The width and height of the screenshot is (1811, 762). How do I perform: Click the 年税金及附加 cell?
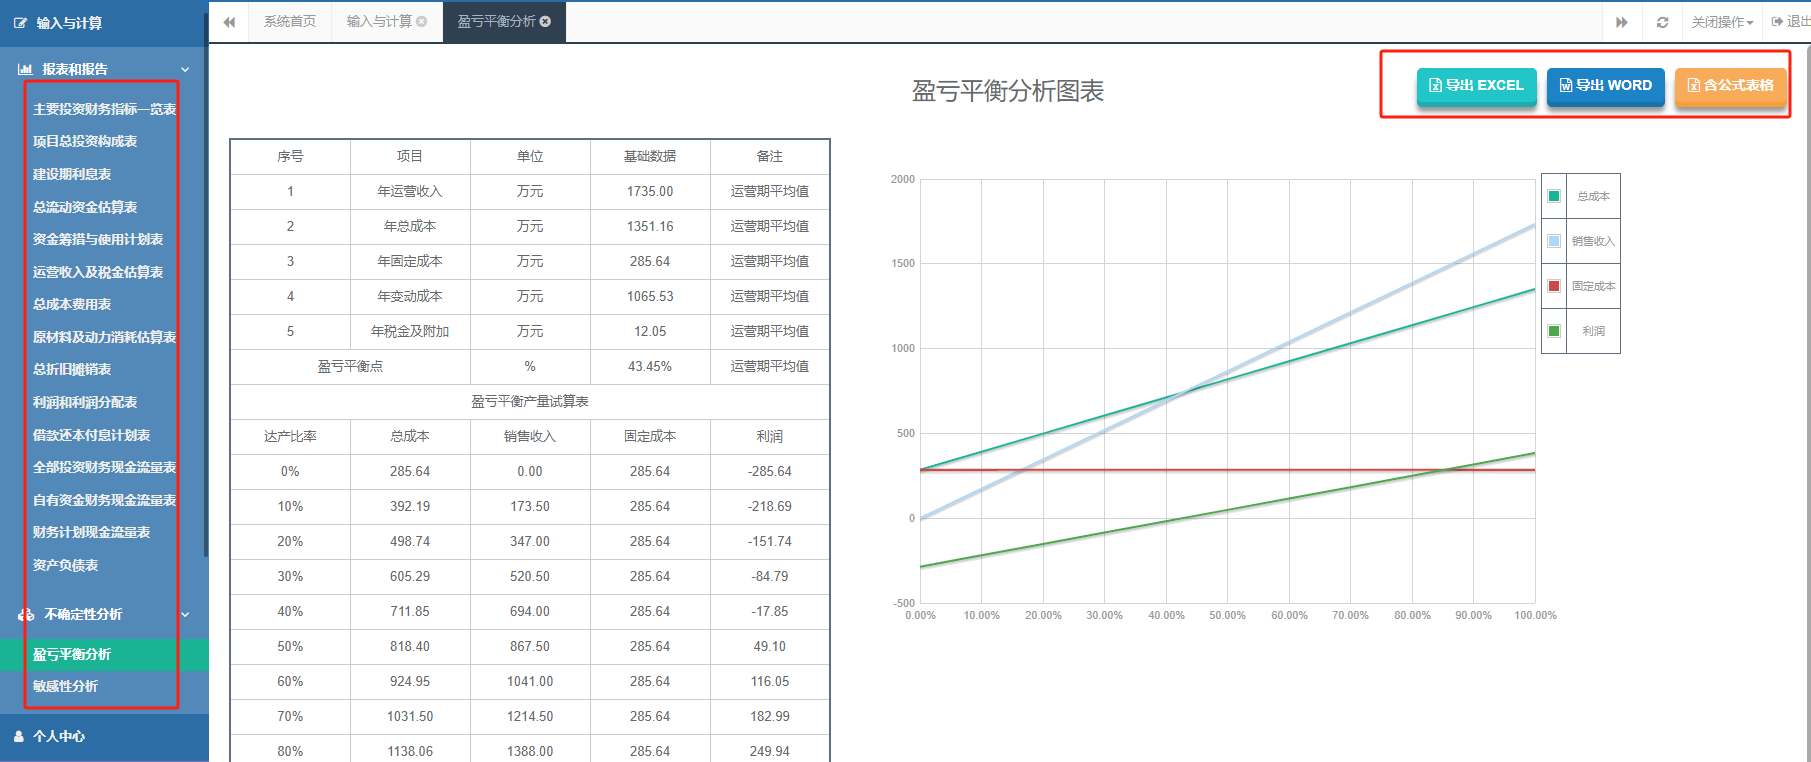[410, 332]
